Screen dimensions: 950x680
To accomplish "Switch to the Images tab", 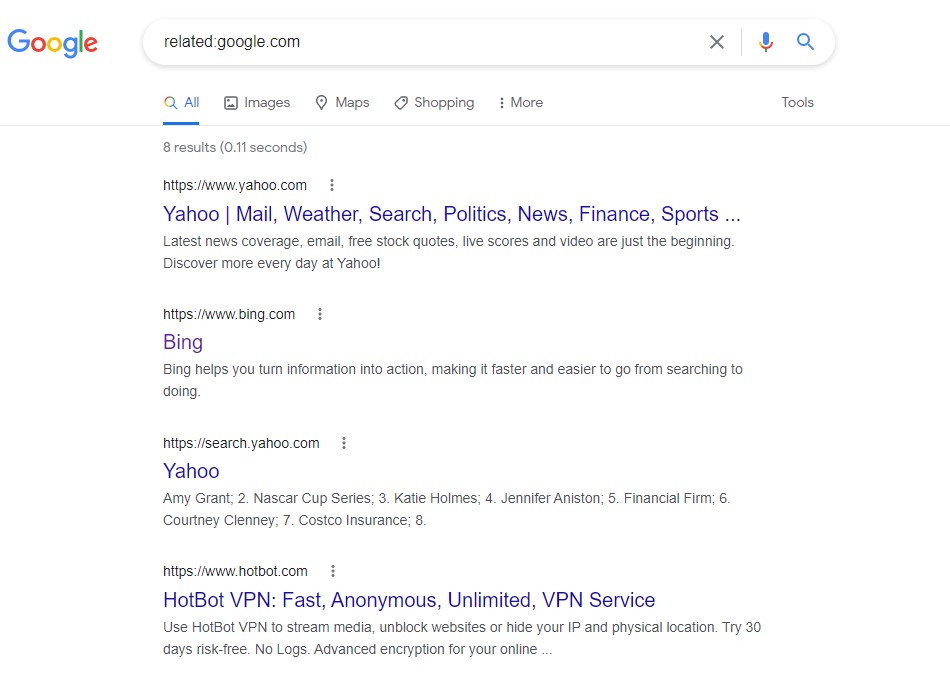I will click(257, 102).
